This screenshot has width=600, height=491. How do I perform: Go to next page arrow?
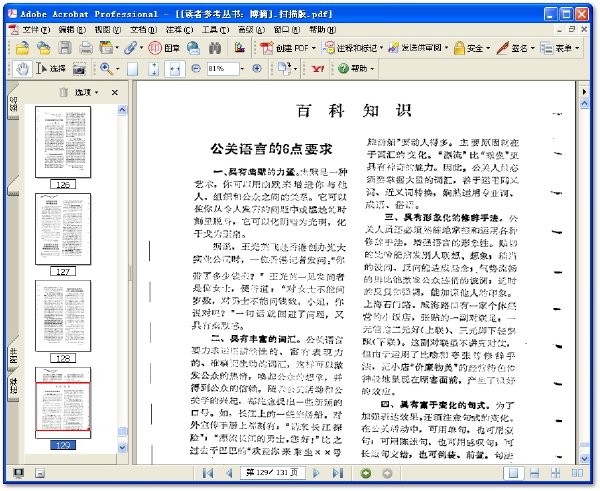point(316,473)
